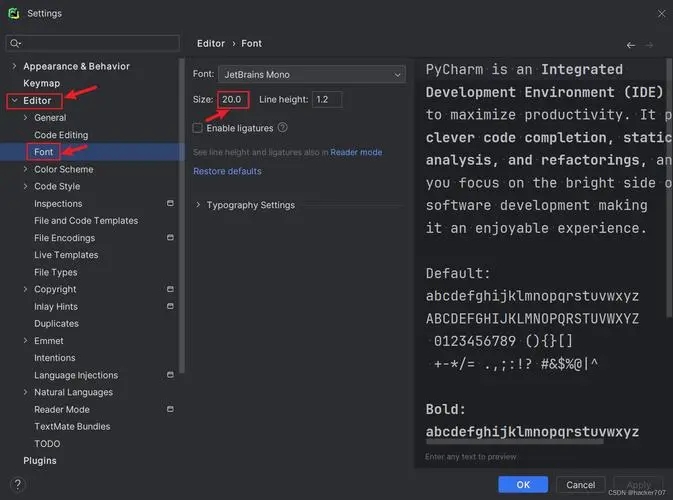673x500 pixels.
Task: Enable the ligatures checkbox
Action: tap(198, 128)
